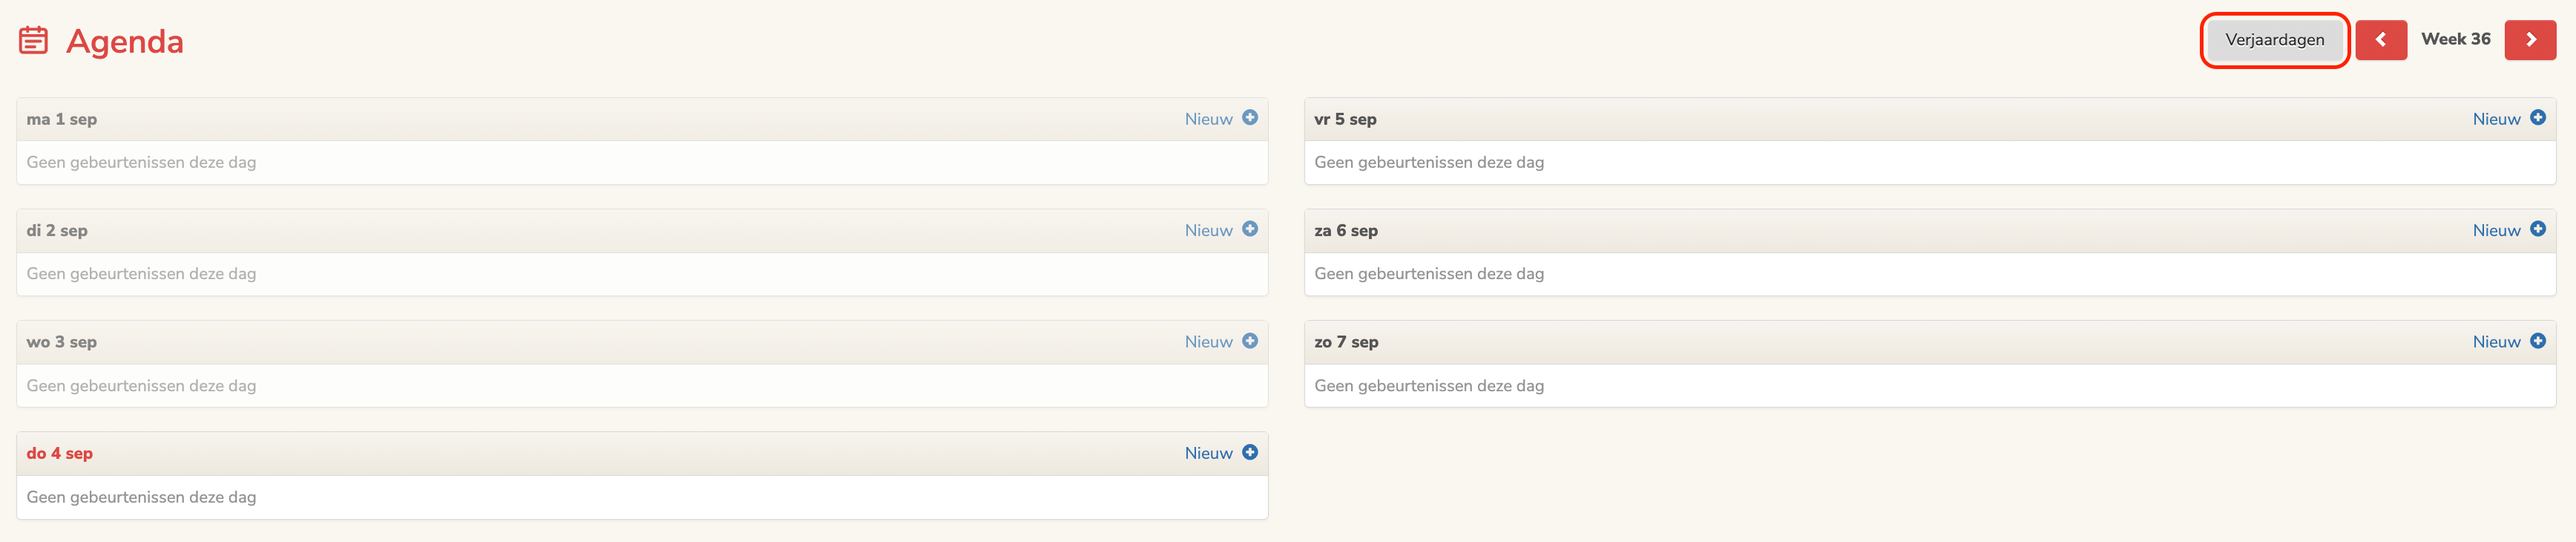
Task: Click the plus icon for di 2 sep
Action: click(x=1250, y=229)
